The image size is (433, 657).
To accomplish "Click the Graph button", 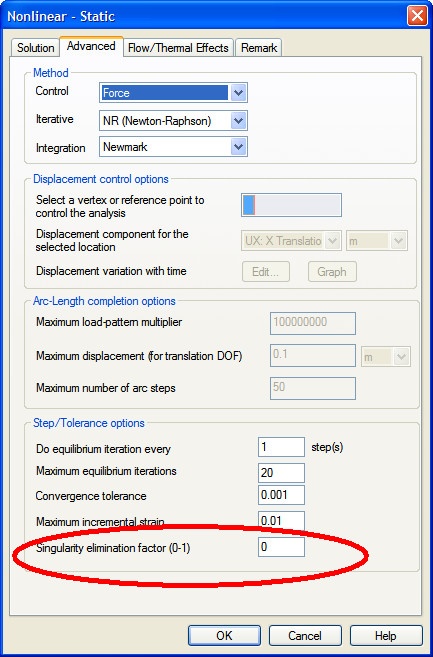I will pos(332,272).
